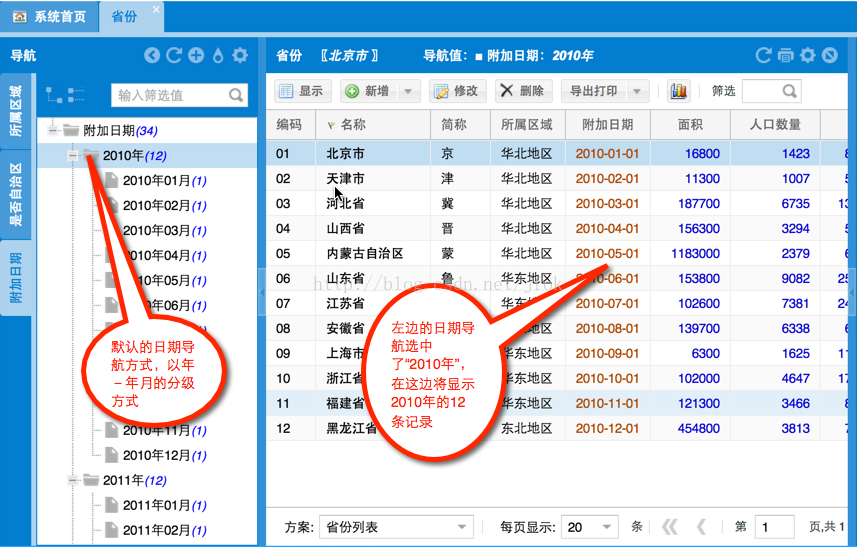Open the 方案 省份列表 dropdown

(x=463, y=527)
